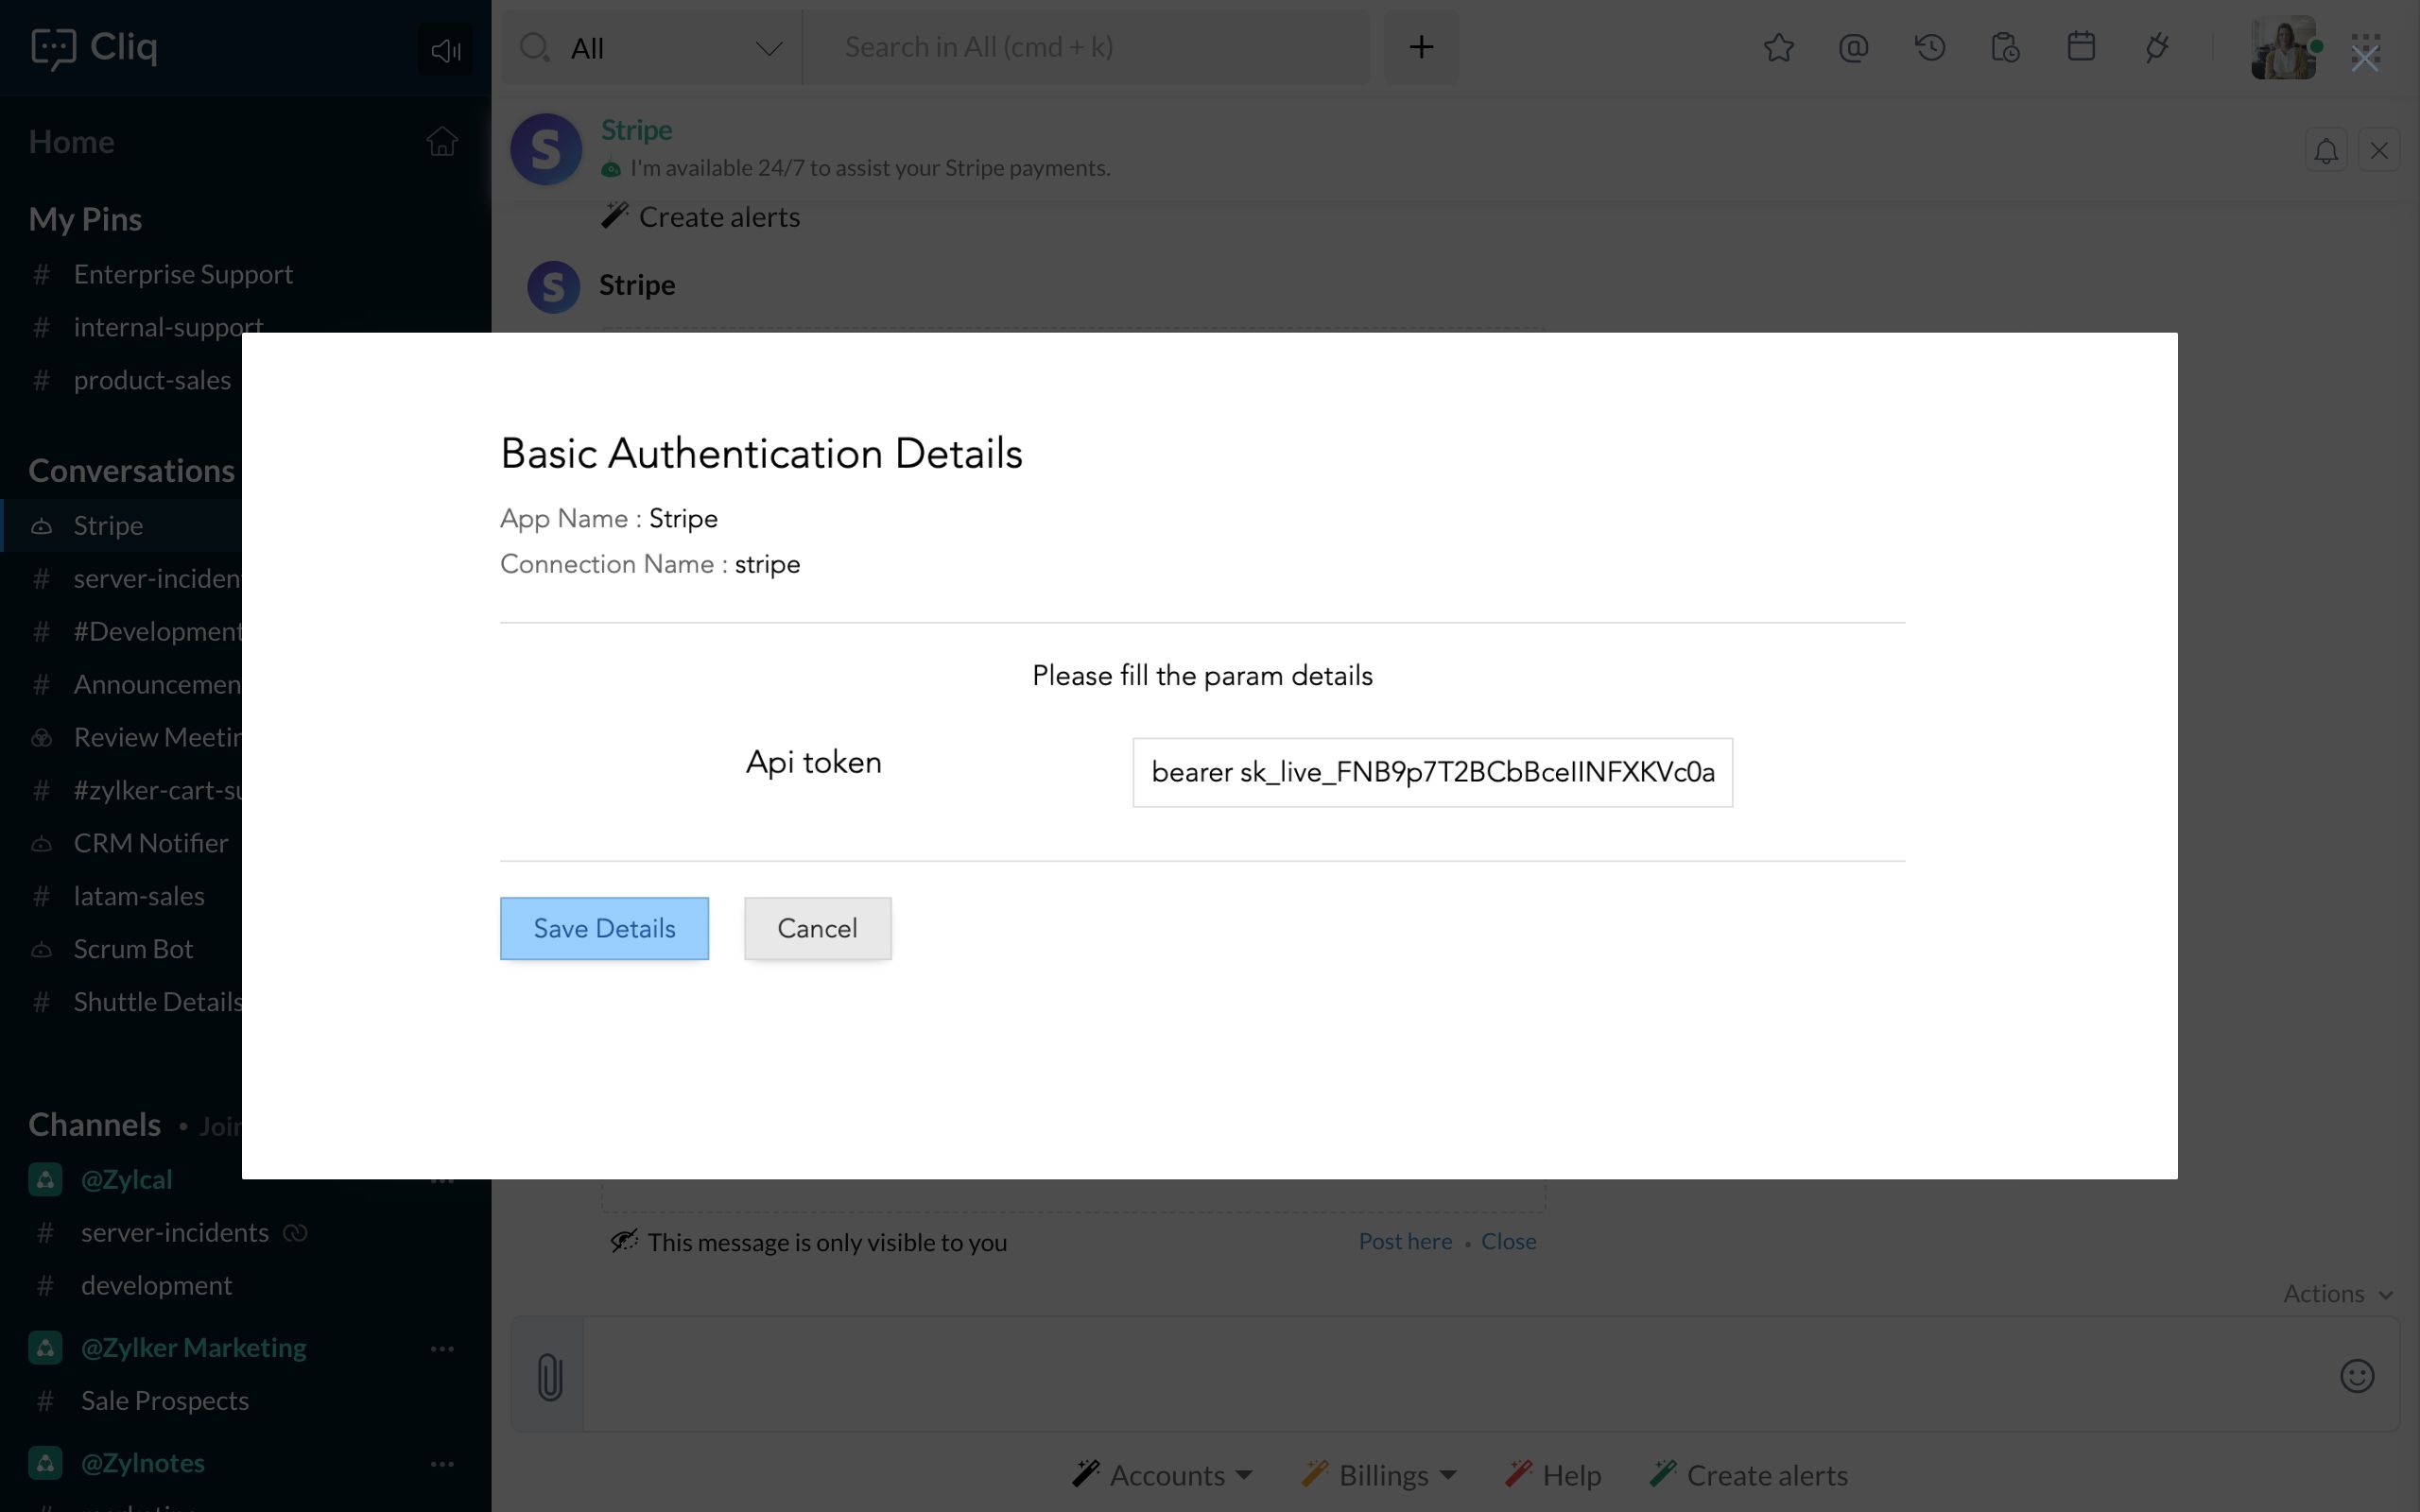Close the Stripe chat header X
The width and height of the screenshot is (2420, 1512).
click(2379, 151)
